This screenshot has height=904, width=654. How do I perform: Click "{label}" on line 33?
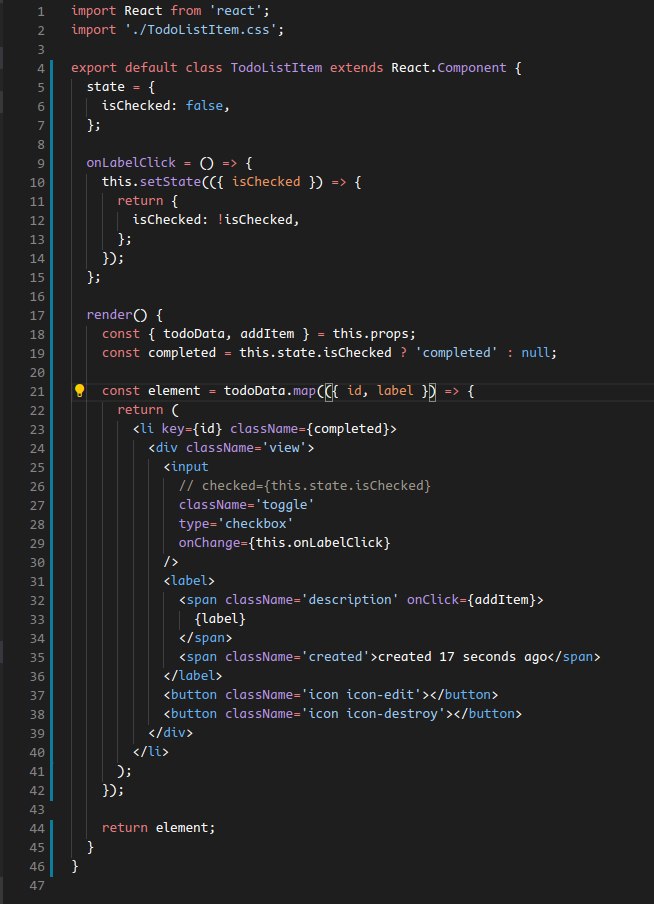(x=220, y=620)
